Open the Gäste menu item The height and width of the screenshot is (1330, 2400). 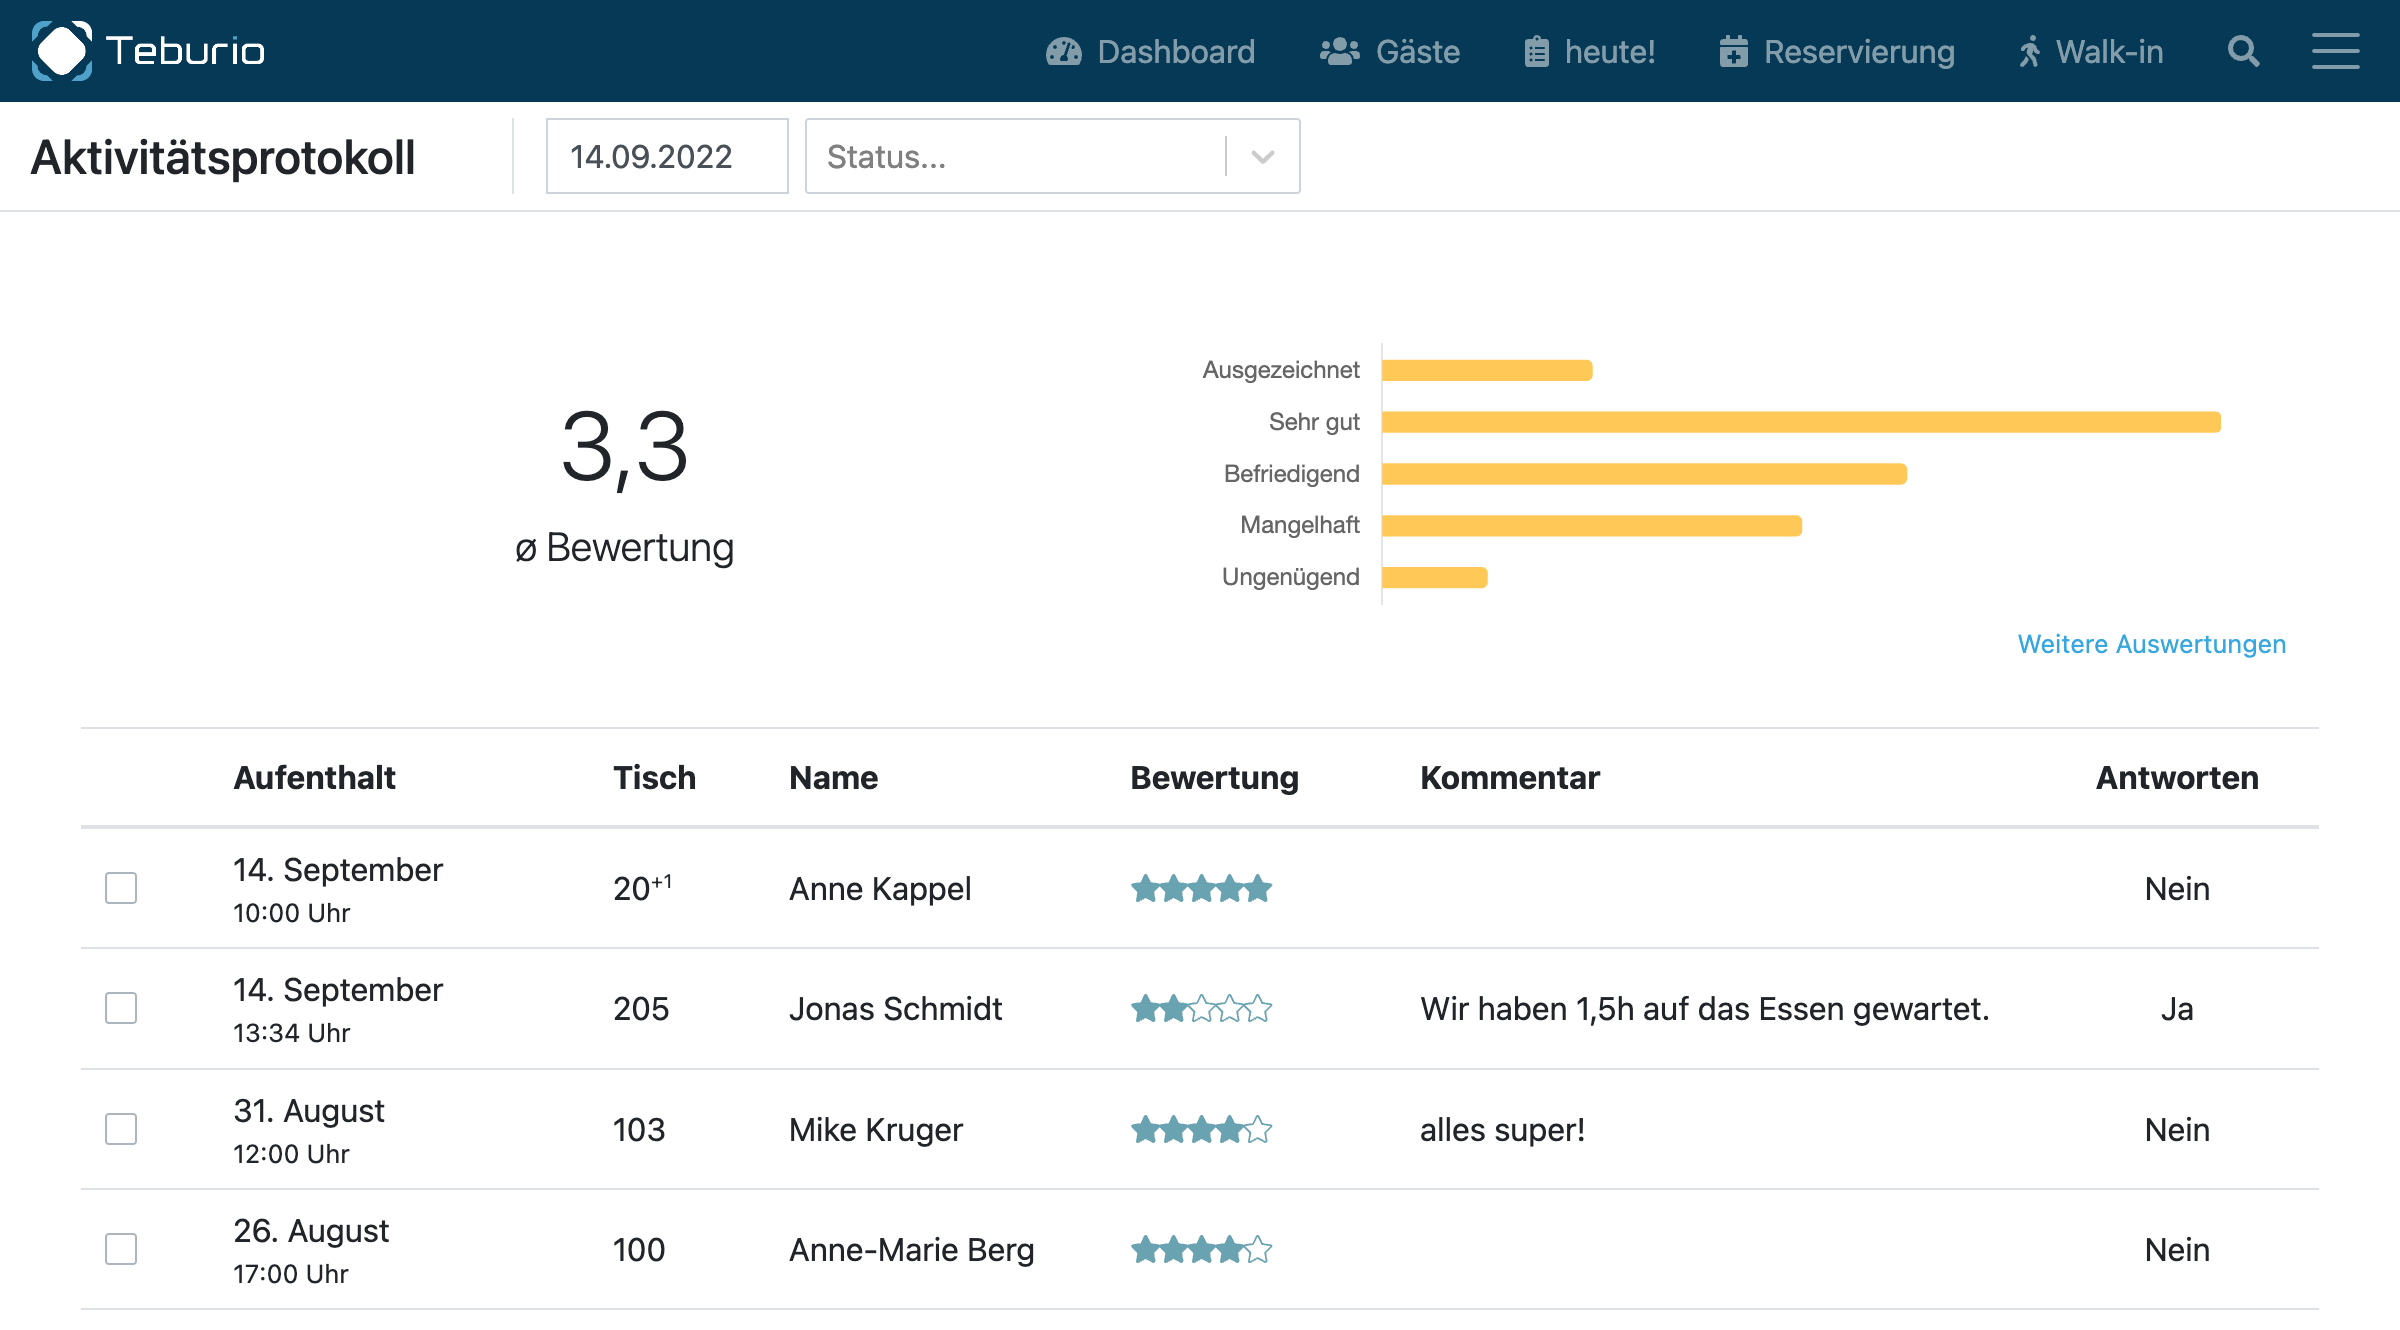(1417, 52)
